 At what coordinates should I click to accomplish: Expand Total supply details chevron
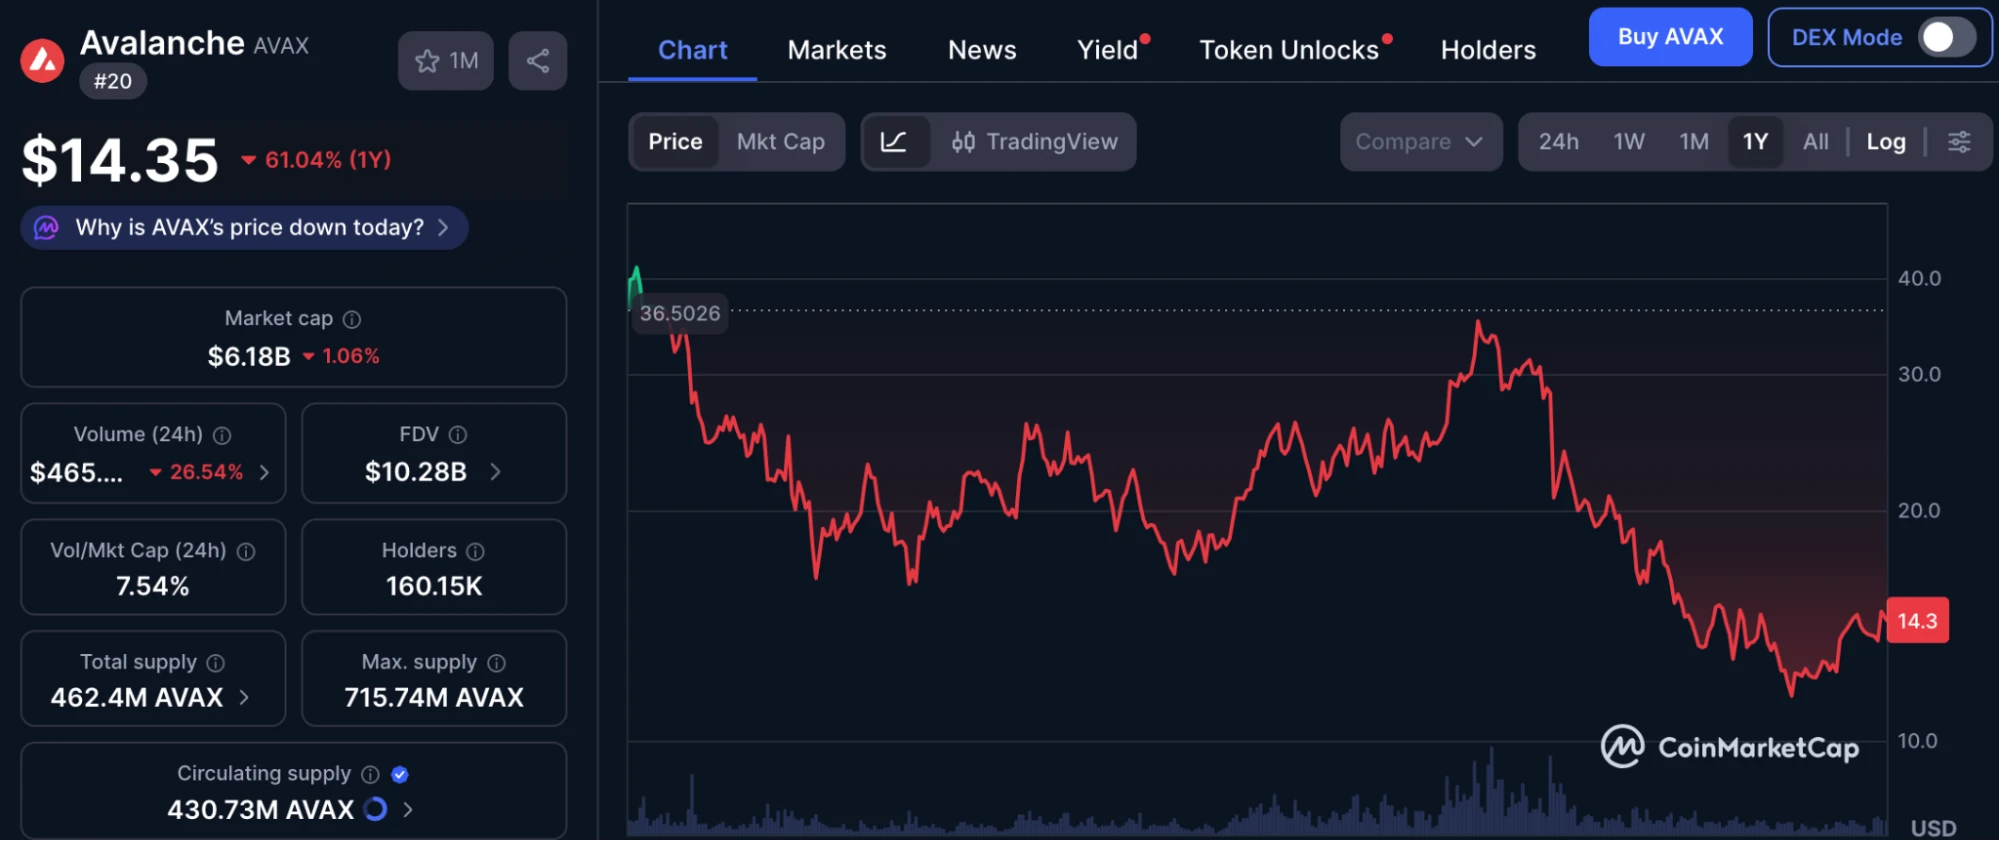coord(244,697)
